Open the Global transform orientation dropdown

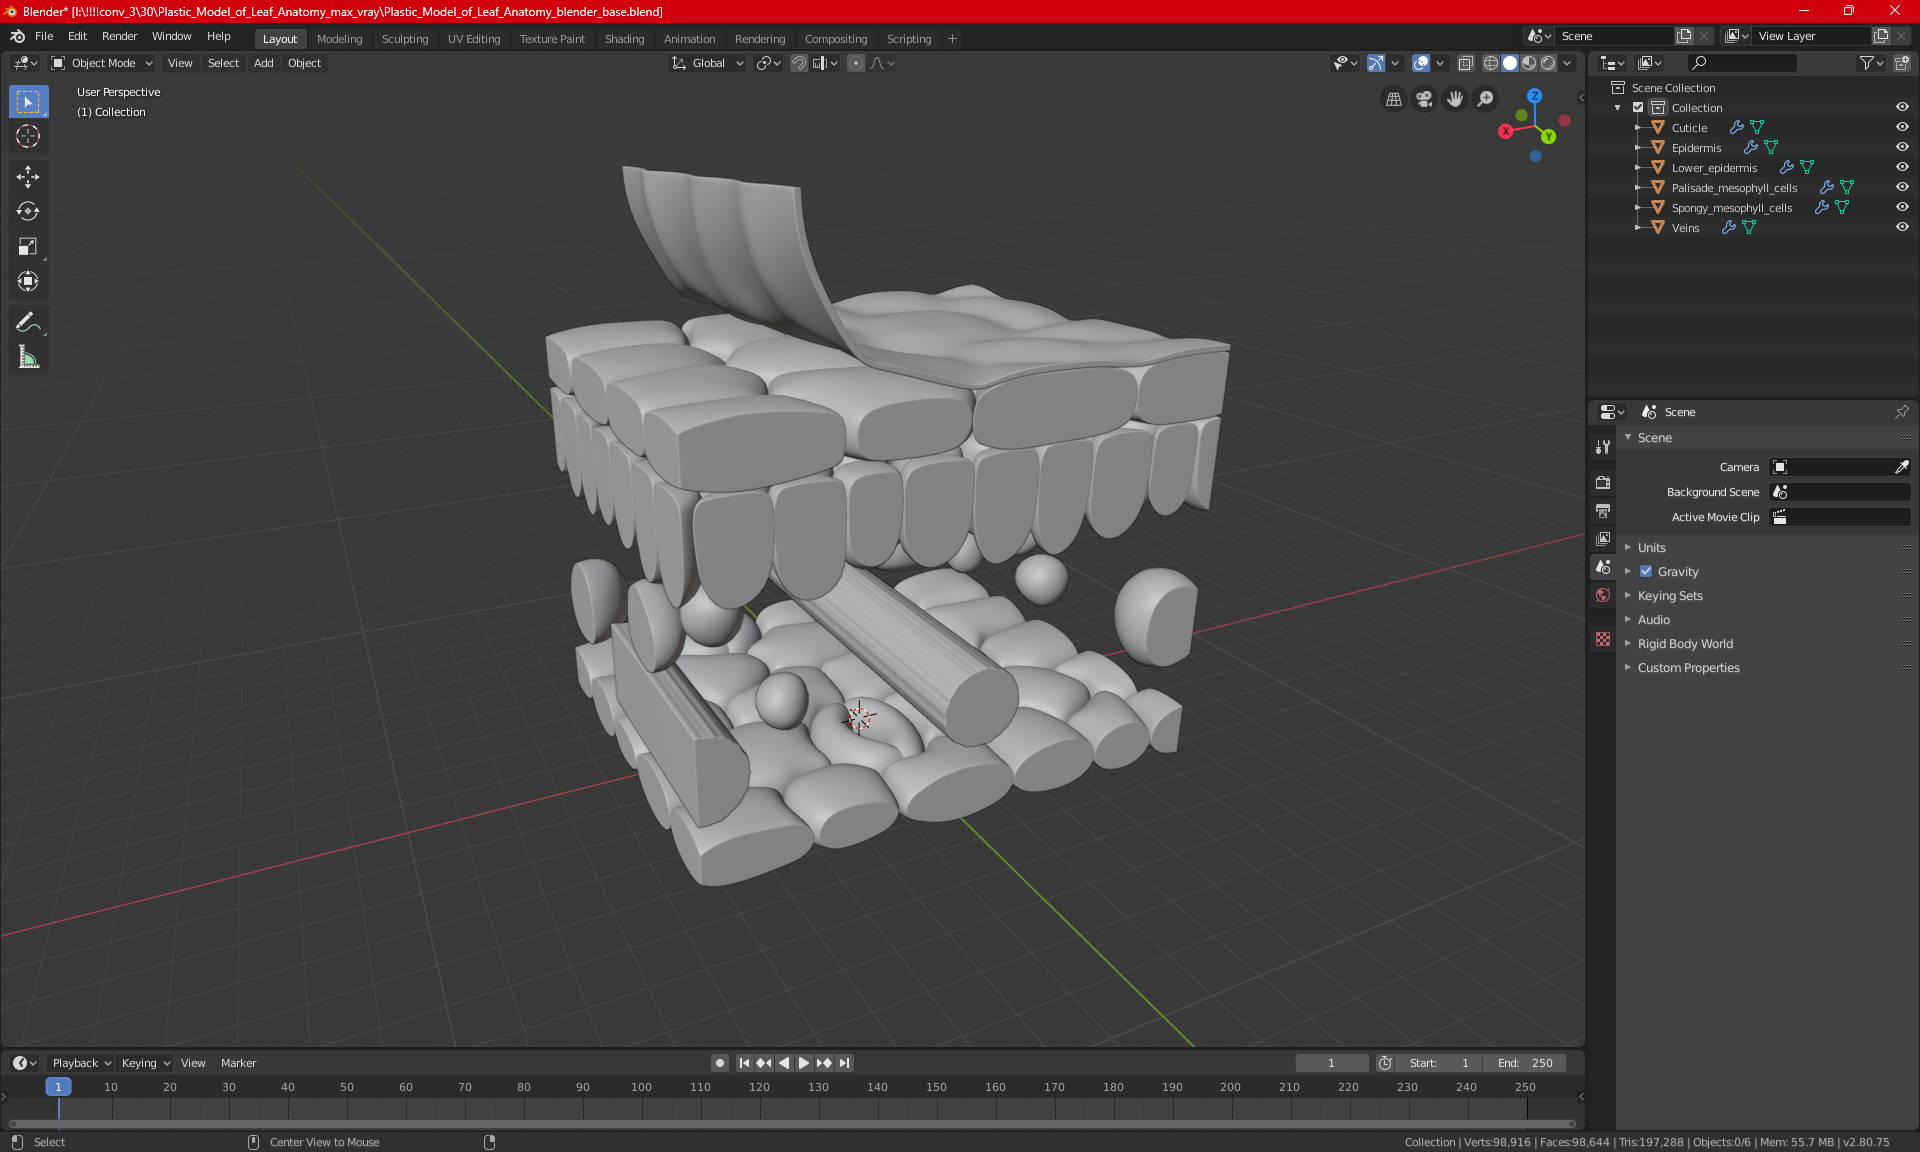tap(707, 63)
